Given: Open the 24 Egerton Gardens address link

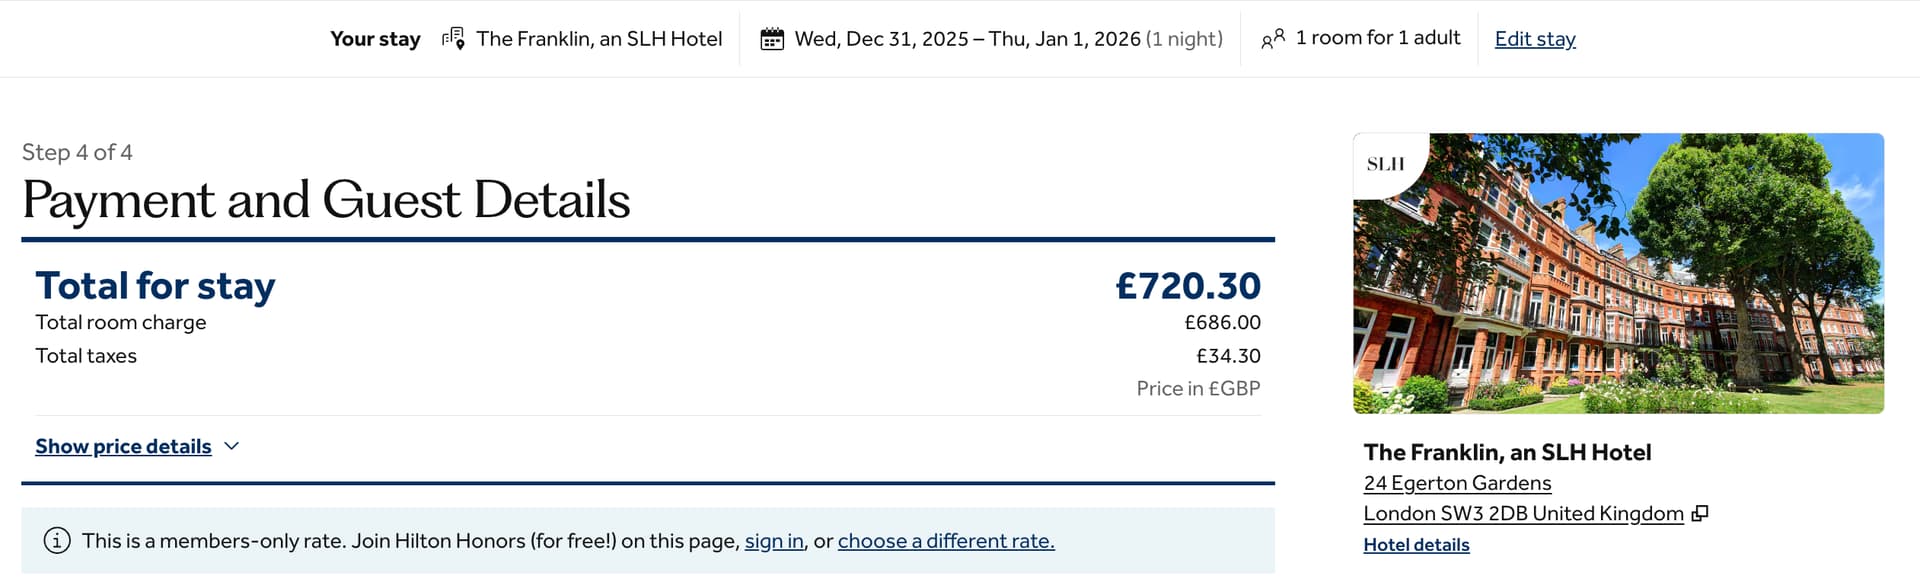Looking at the screenshot, I should [1457, 483].
